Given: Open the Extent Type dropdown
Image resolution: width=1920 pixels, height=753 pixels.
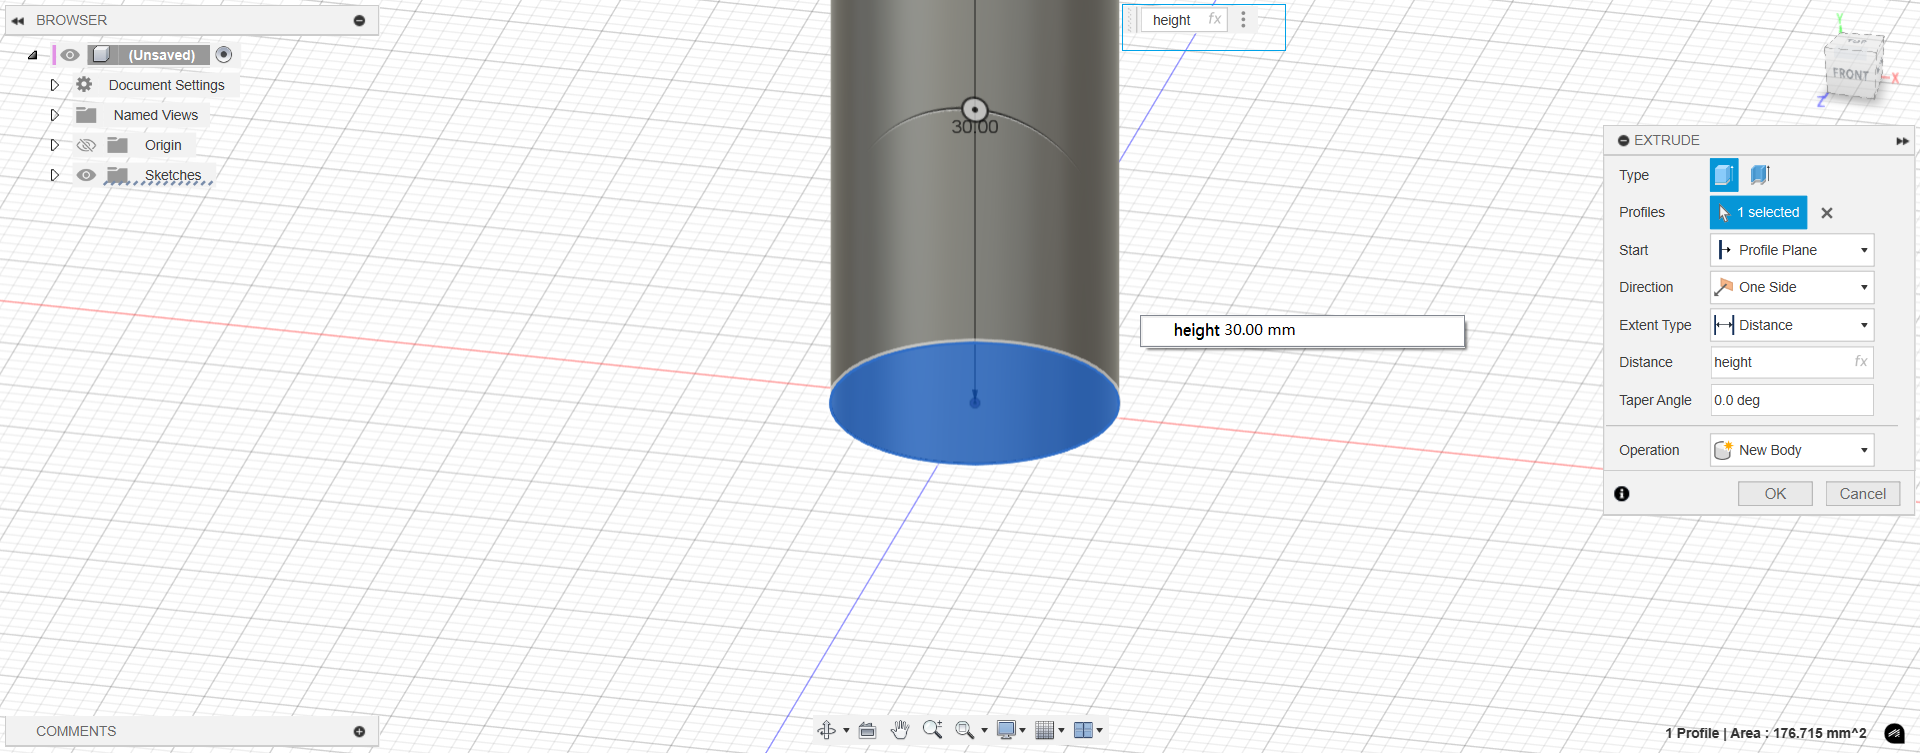Looking at the screenshot, I should (1792, 325).
